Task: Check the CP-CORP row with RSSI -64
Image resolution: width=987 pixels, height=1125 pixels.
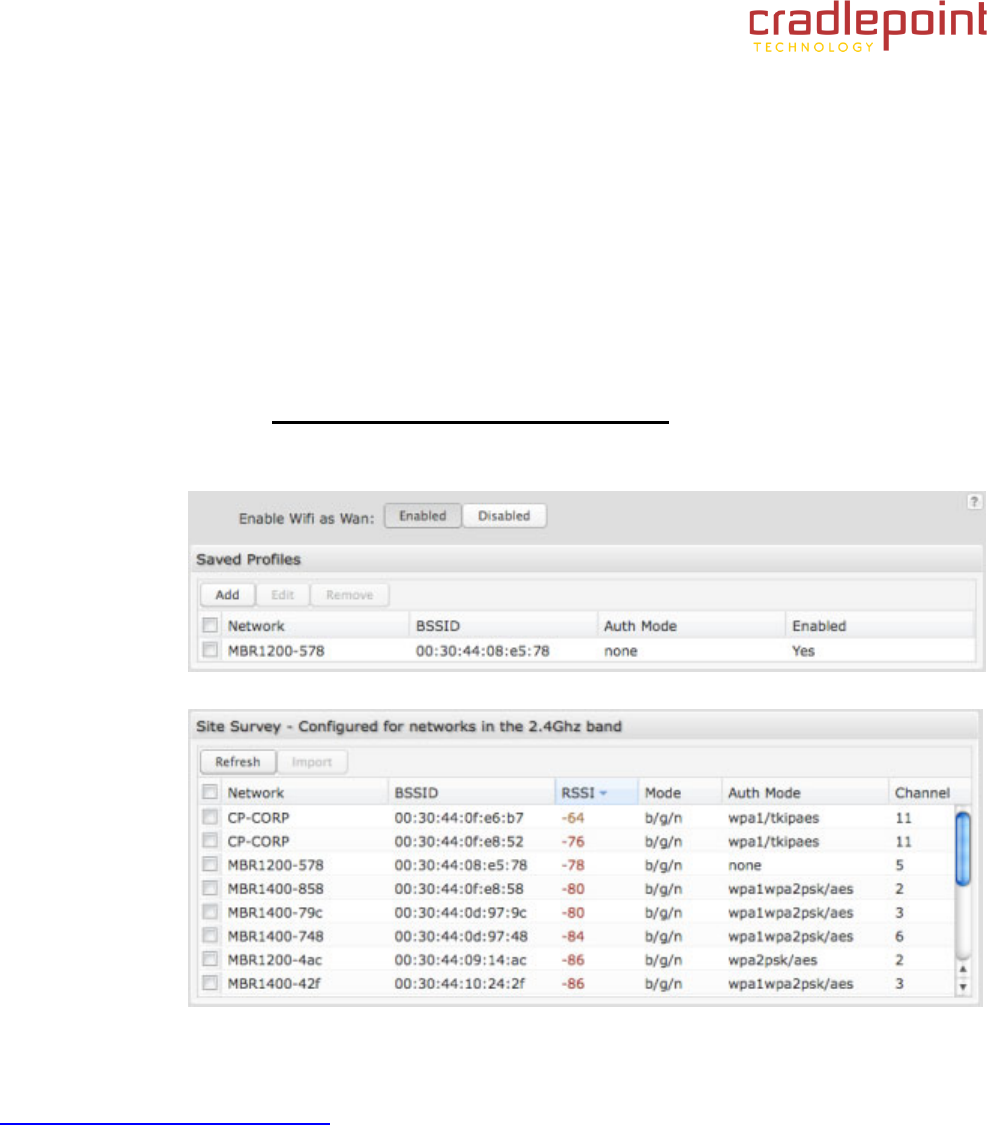Action: [209, 817]
